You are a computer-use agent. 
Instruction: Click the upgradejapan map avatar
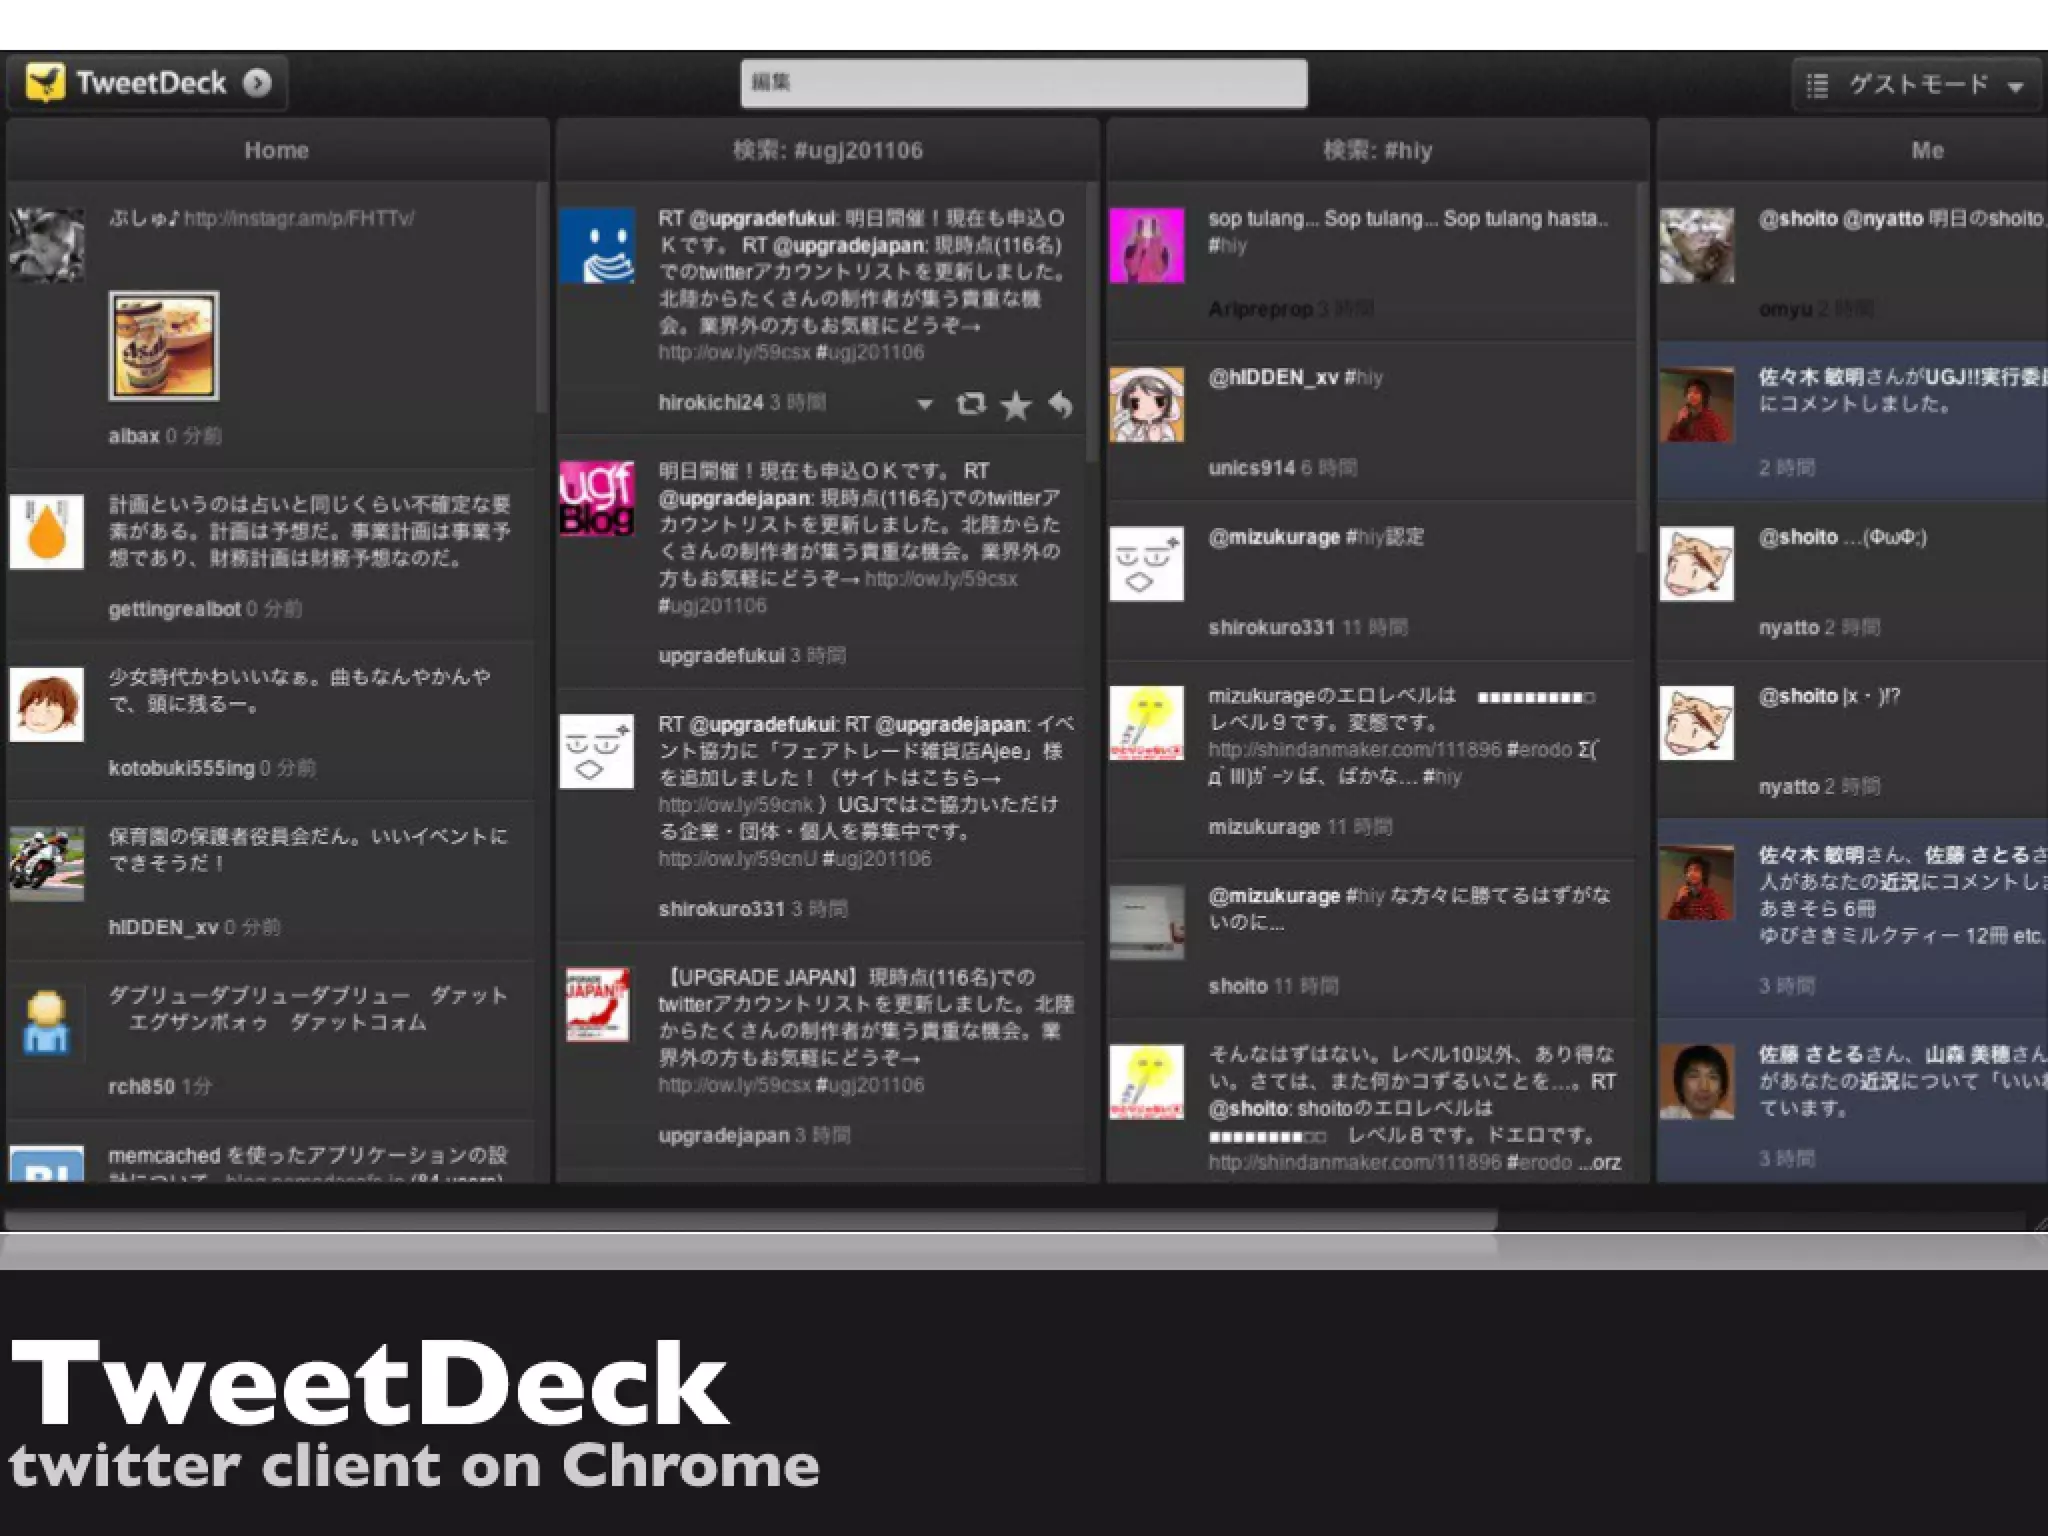[x=597, y=1004]
